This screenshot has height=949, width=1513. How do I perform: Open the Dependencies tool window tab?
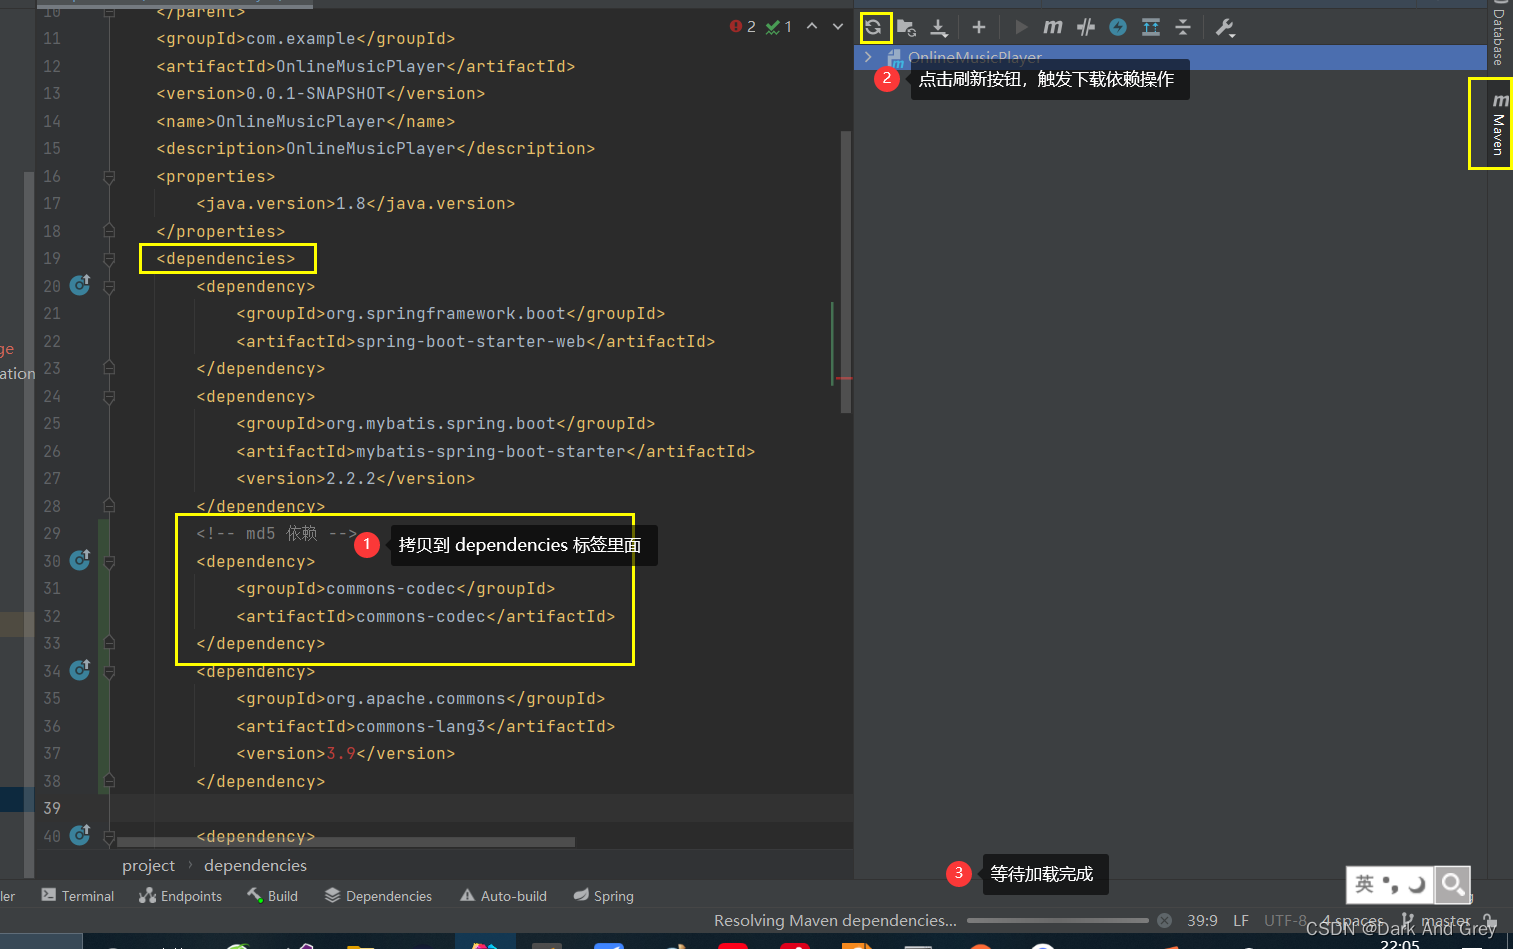[x=378, y=896]
